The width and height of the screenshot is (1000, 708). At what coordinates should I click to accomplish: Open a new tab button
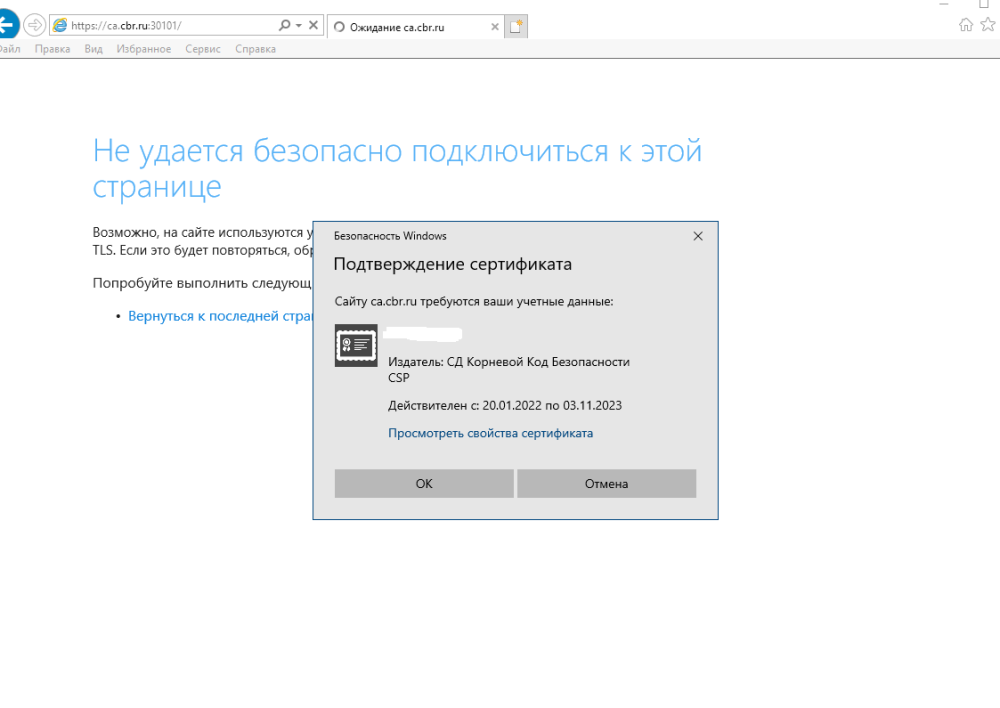516,27
